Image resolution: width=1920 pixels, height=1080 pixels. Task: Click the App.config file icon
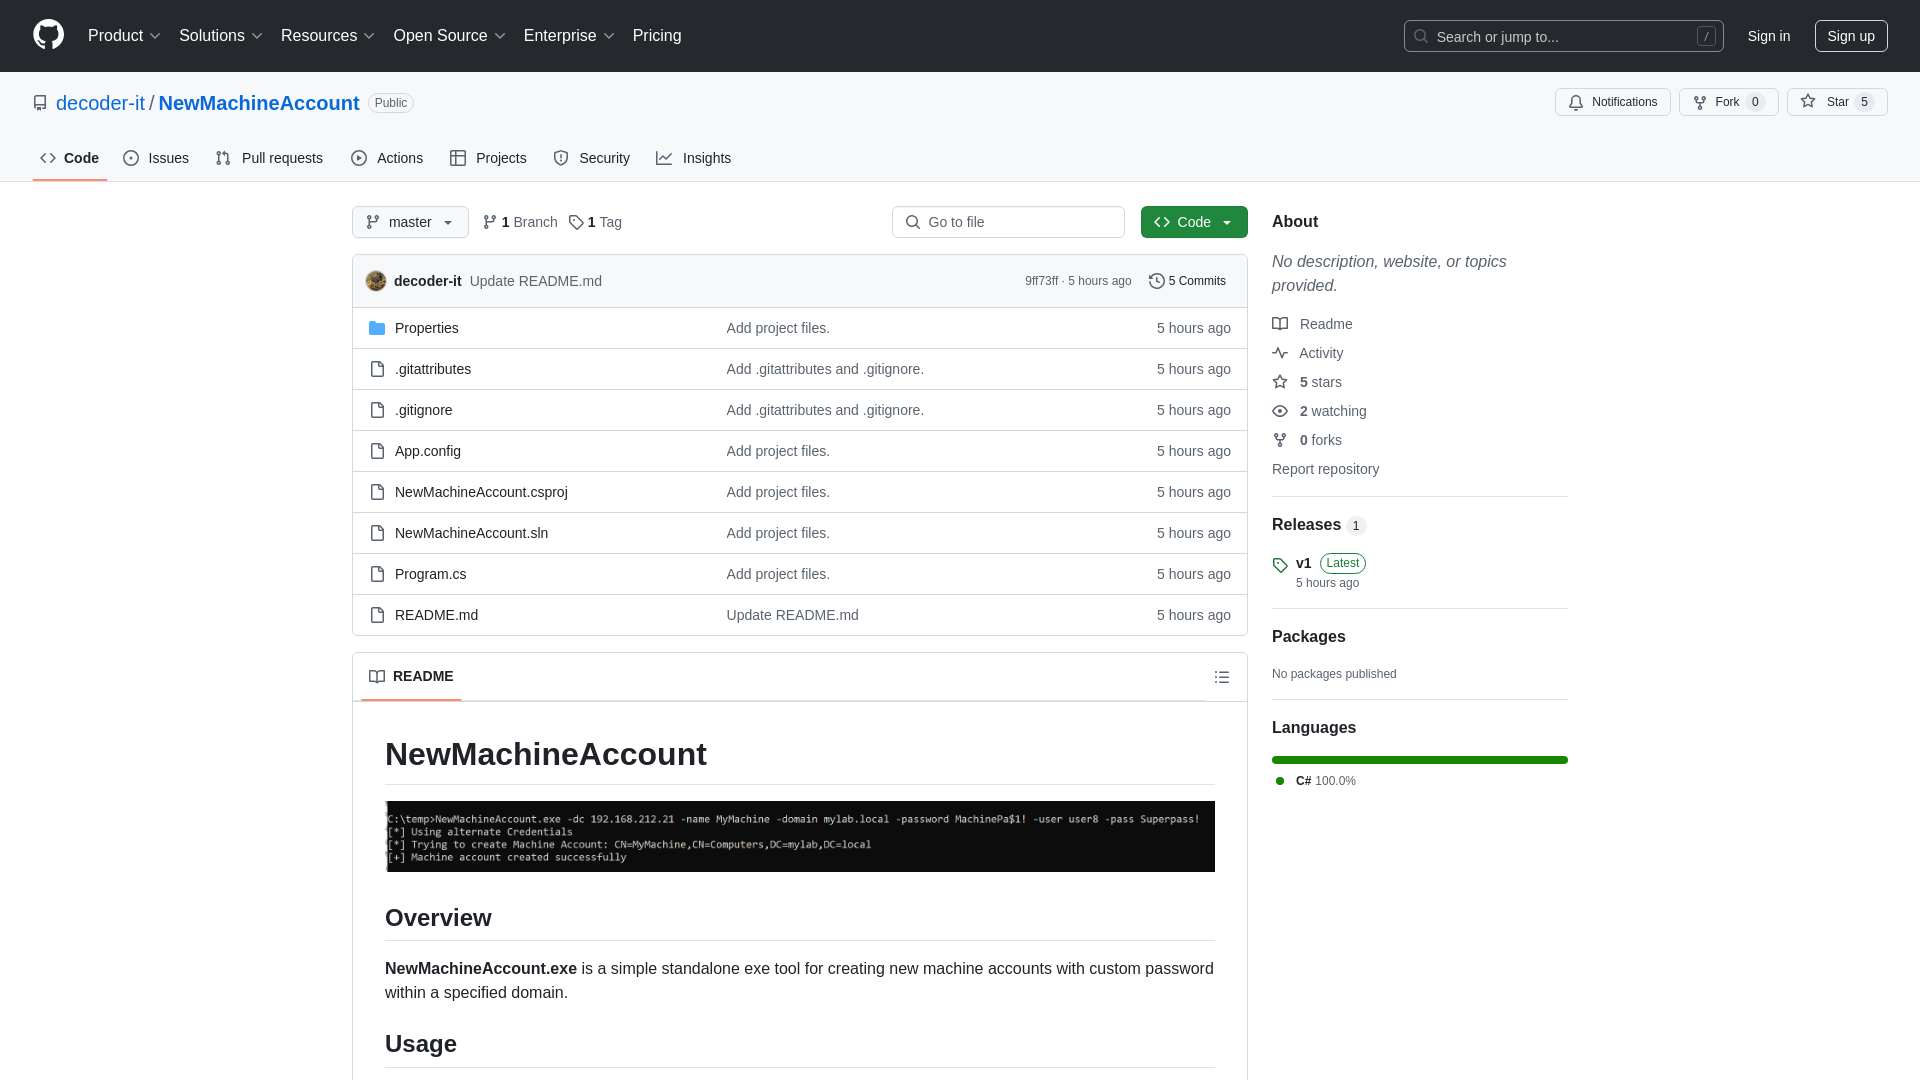pyautogui.click(x=377, y=451)
